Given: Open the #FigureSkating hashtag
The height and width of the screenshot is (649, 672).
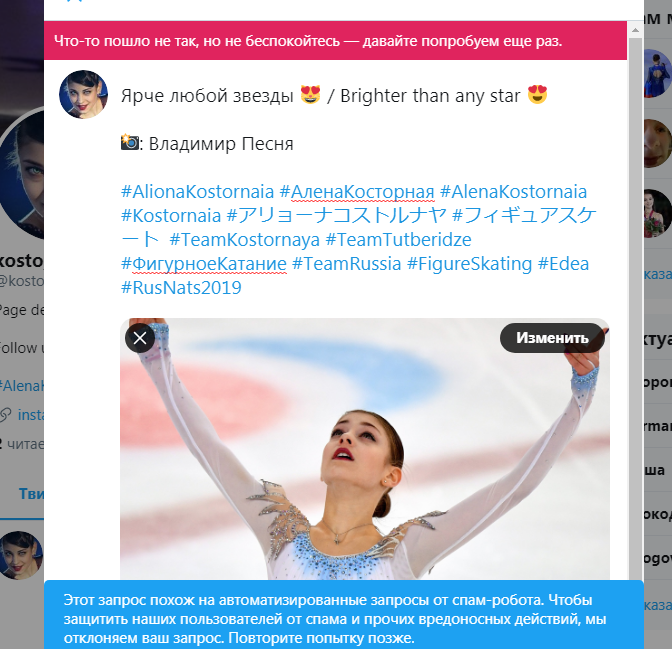Looking at the screenshot, I should pos(469,264).
